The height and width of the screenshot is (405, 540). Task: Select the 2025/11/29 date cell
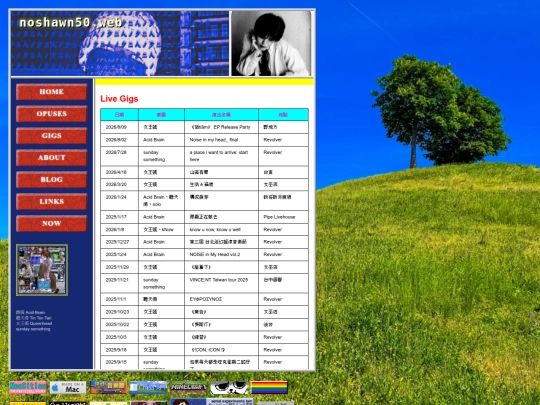click(x=120, y=267)
